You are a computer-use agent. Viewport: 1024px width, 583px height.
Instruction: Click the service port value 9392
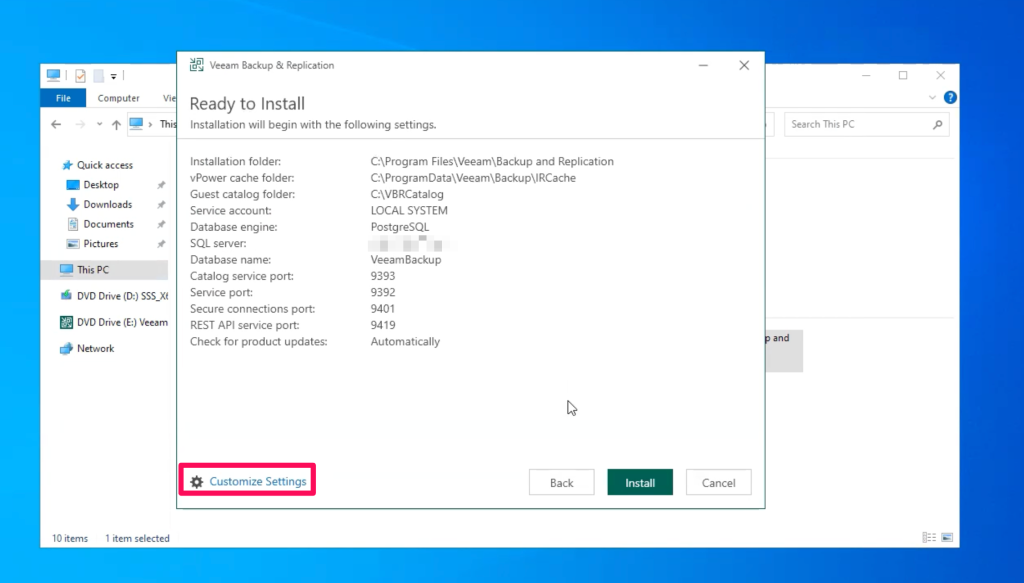click(383, 292)
